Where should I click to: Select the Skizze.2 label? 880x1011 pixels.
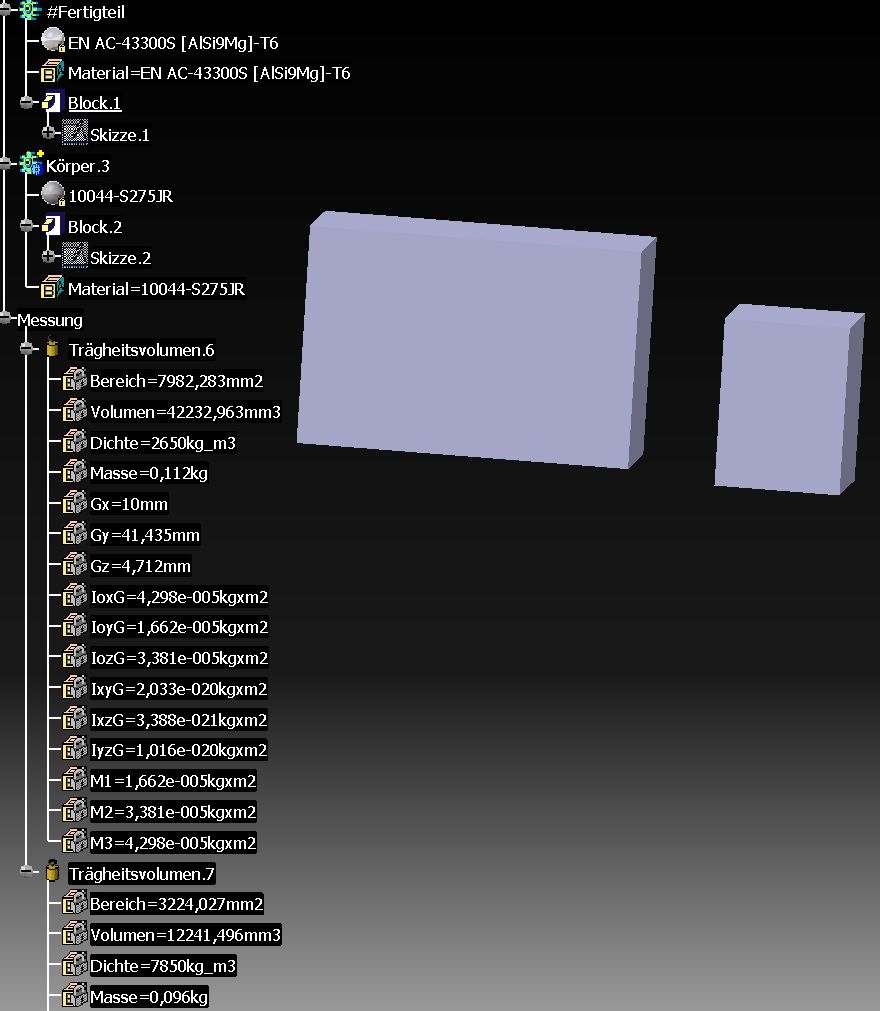coord(121,258)
